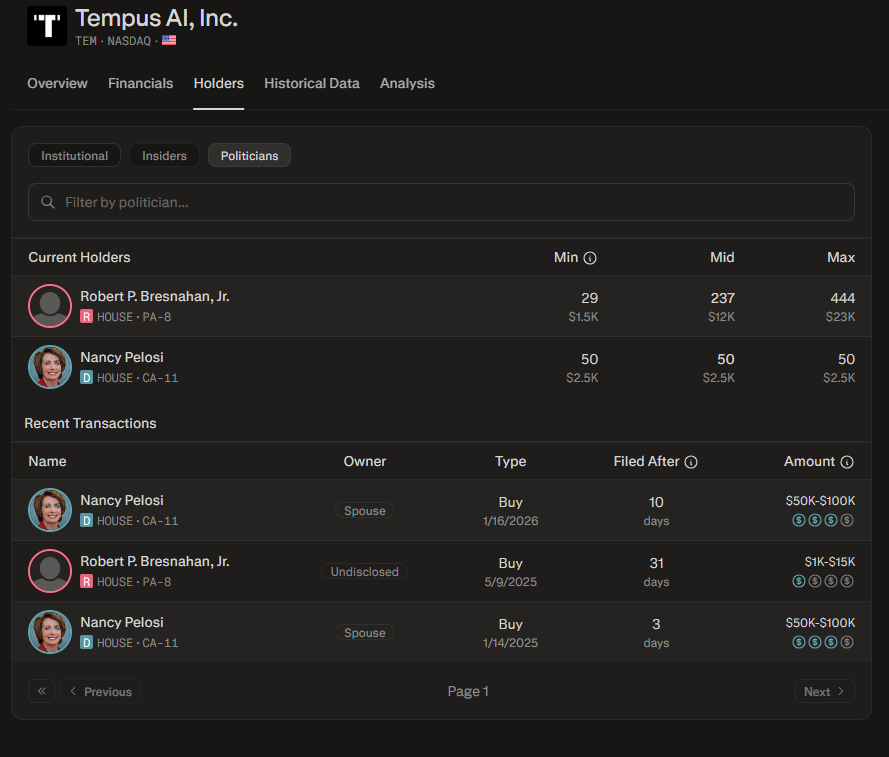The height and width of the screenshot is (757, 889).
Task: Click D party badge in 1/14/2025 transaction row
Action: tap(86, 642)
